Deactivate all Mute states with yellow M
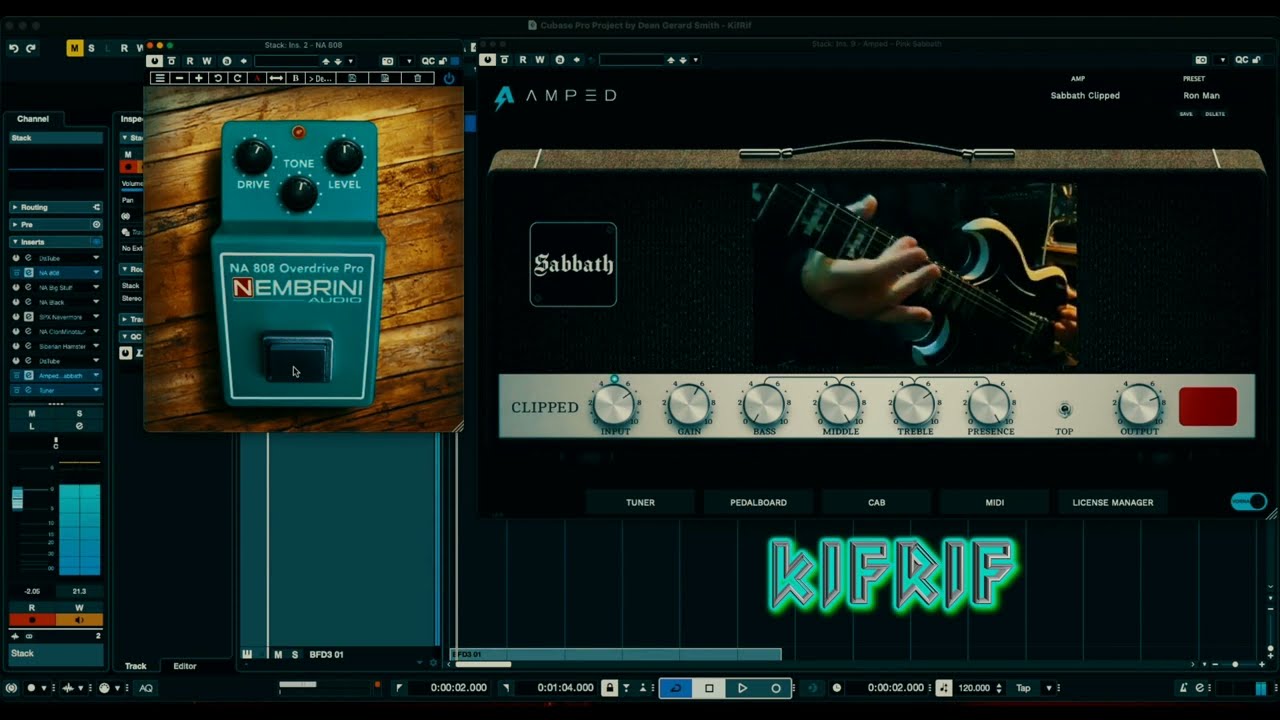1280x720 pixels. (x=75, y=48)
